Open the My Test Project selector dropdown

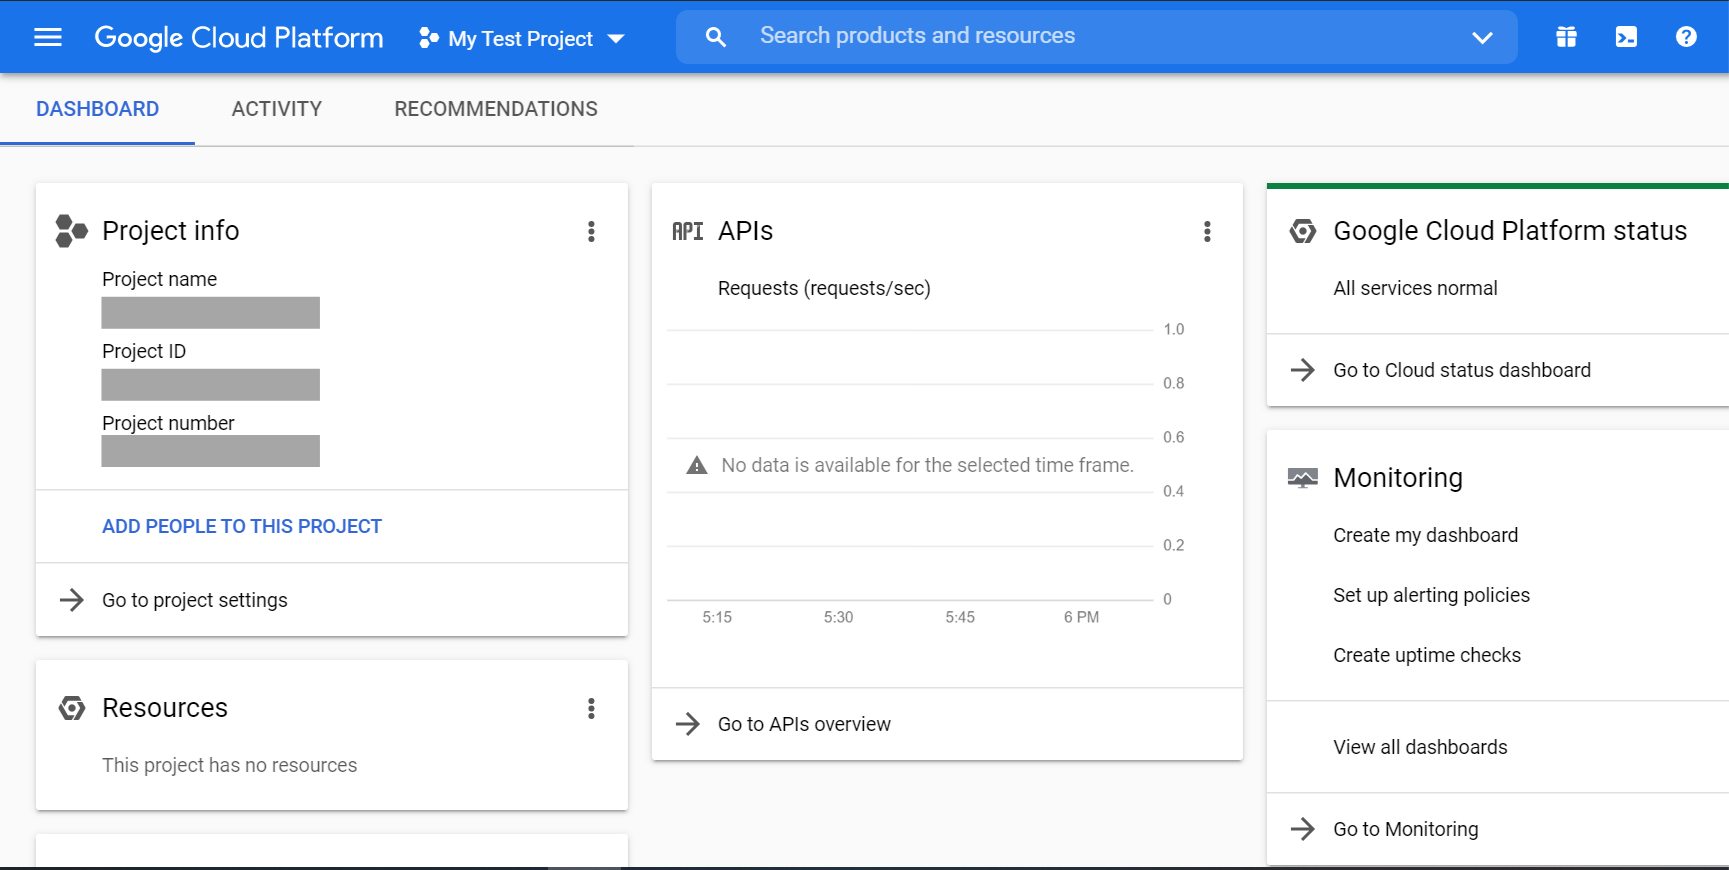pyautogui.click(x=521, y=38)
